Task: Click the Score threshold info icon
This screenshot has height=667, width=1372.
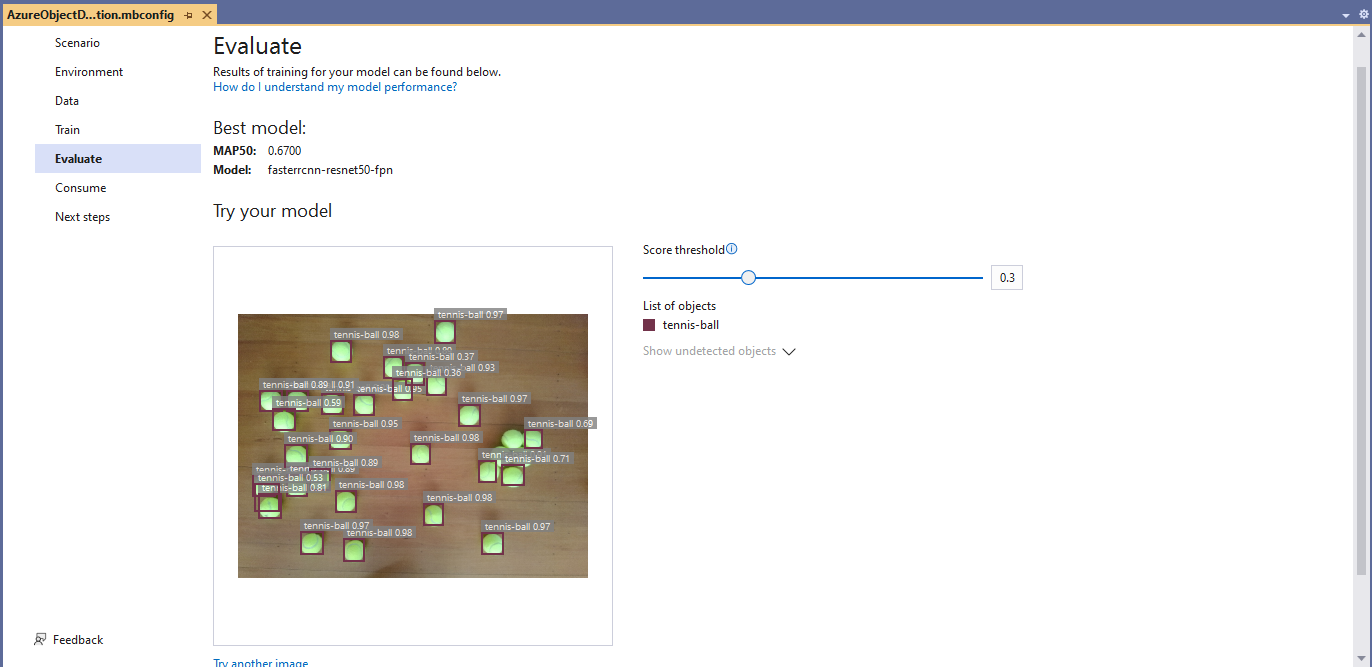Action: (x=732, y=249)
